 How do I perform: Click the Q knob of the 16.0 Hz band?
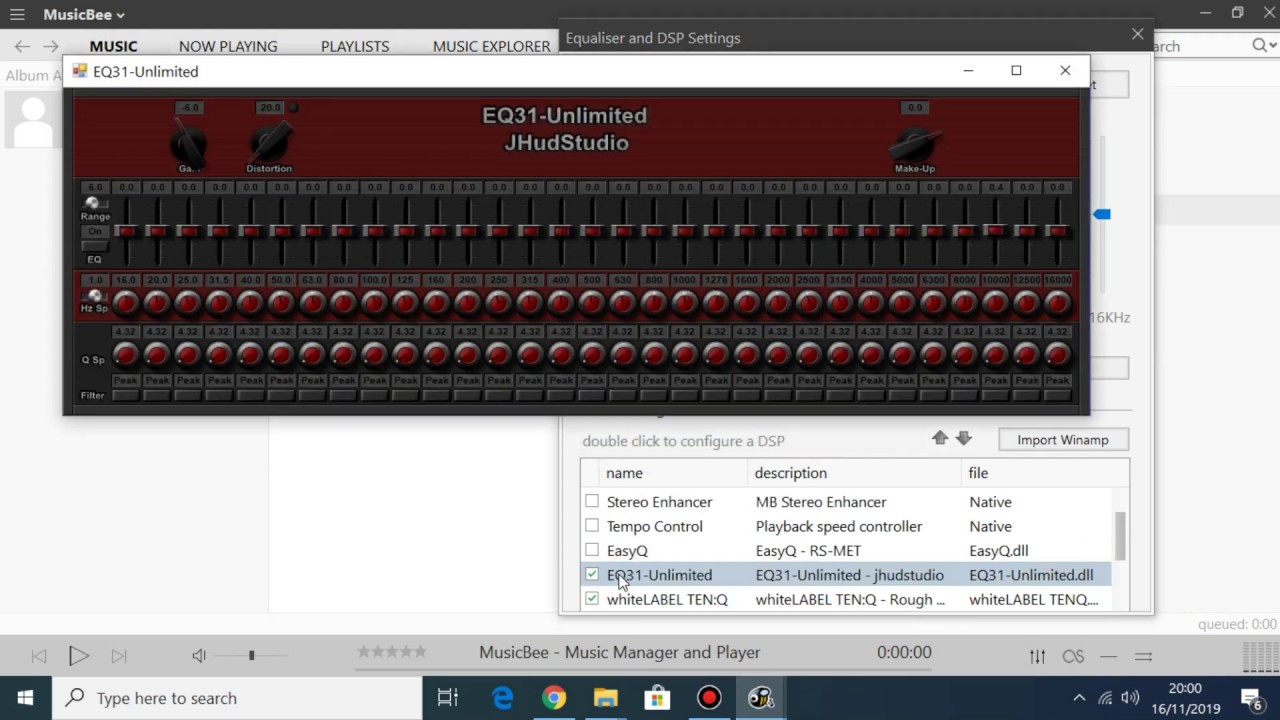click(x=125, y=355)
